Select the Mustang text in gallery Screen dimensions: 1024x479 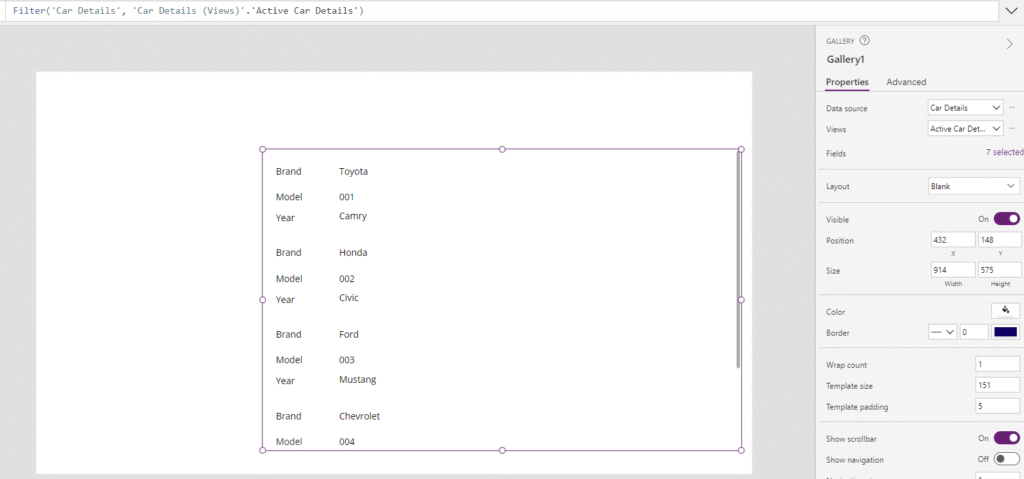pos(357,379)
